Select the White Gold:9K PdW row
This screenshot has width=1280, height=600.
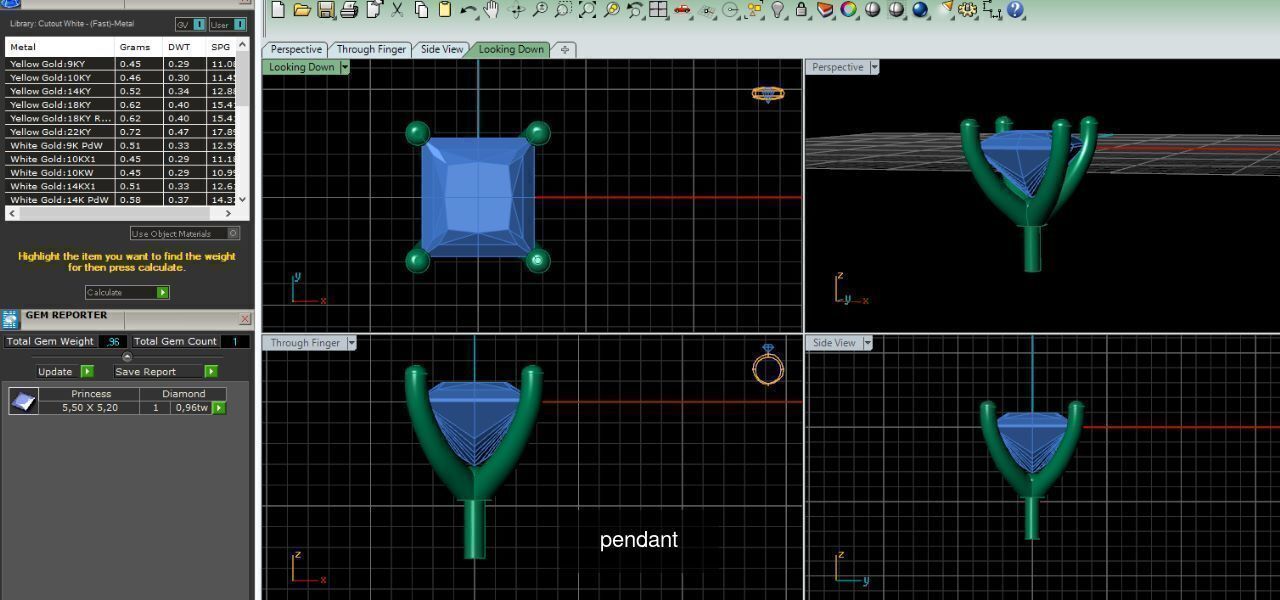pyautogui.click(x=121, y=145)
